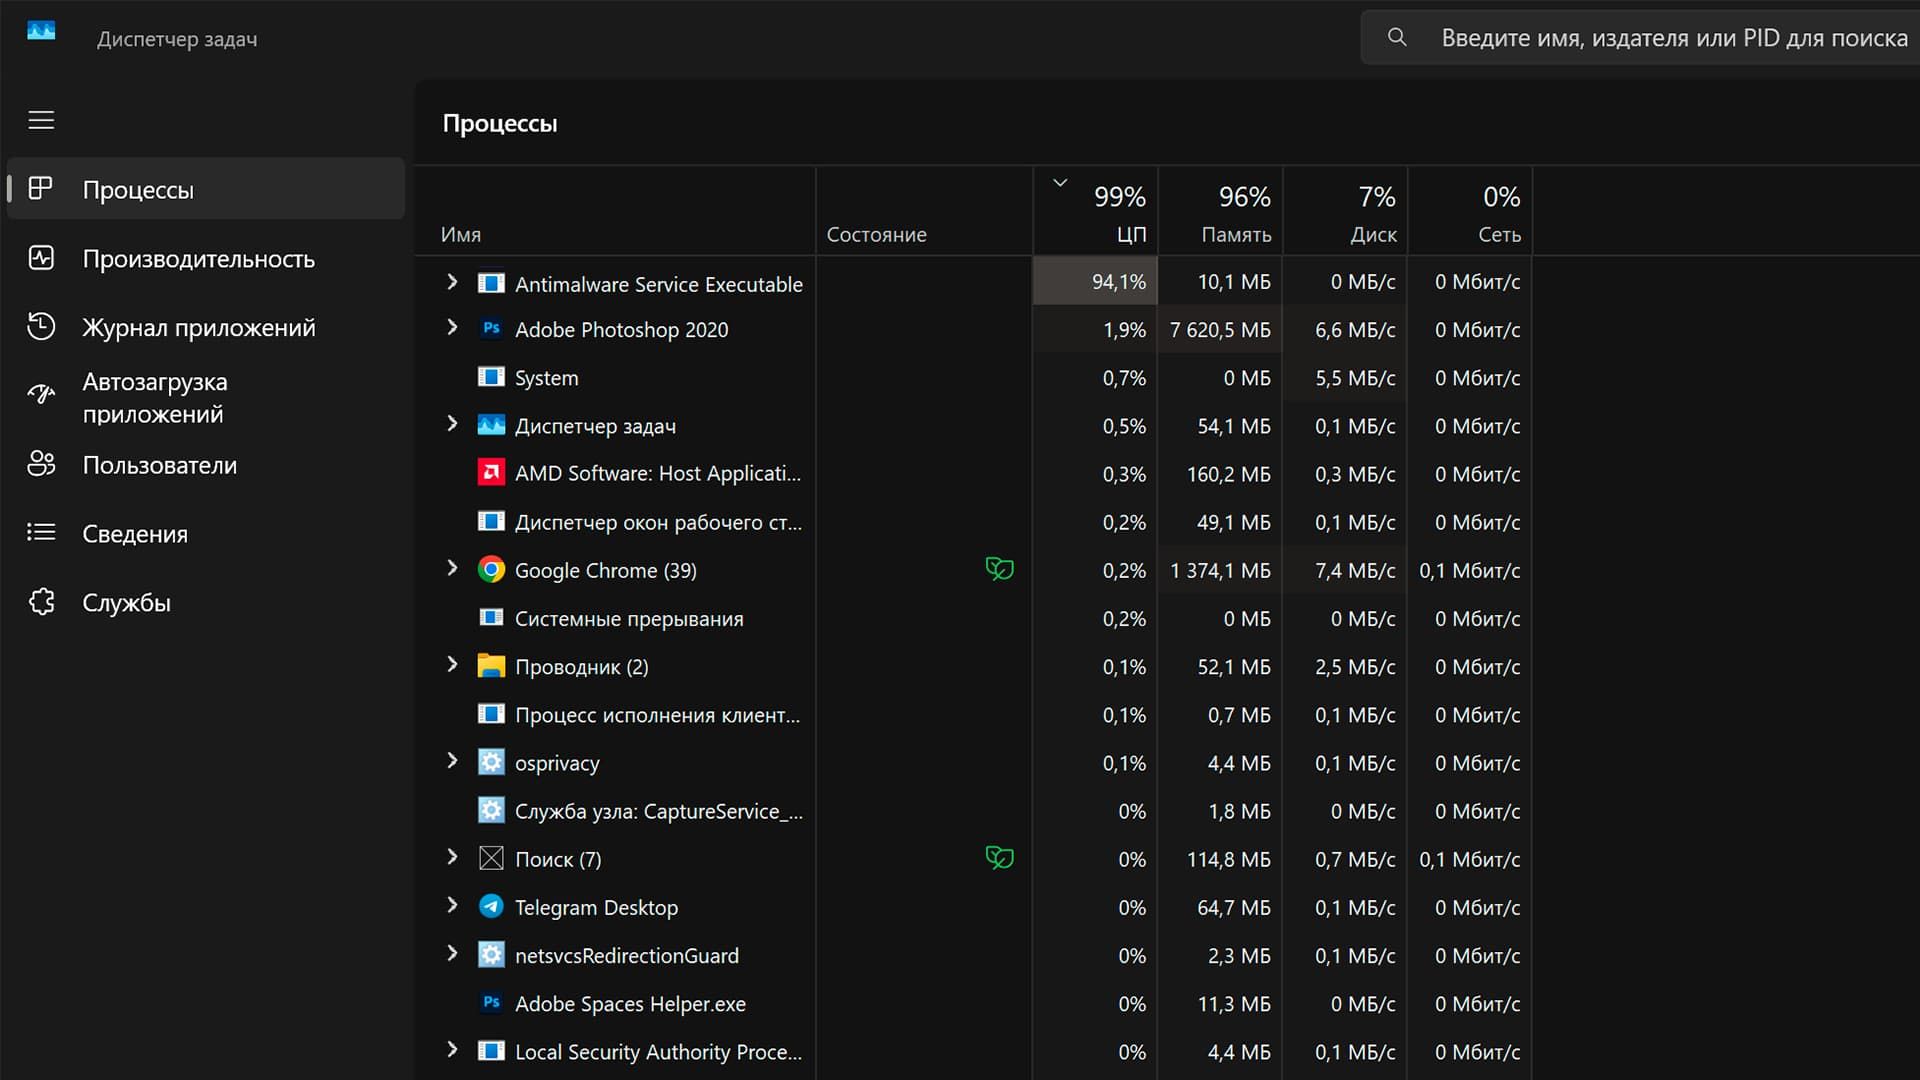
Task: Expand the osprivacy process entry
Action: click(x=452, y=761)
